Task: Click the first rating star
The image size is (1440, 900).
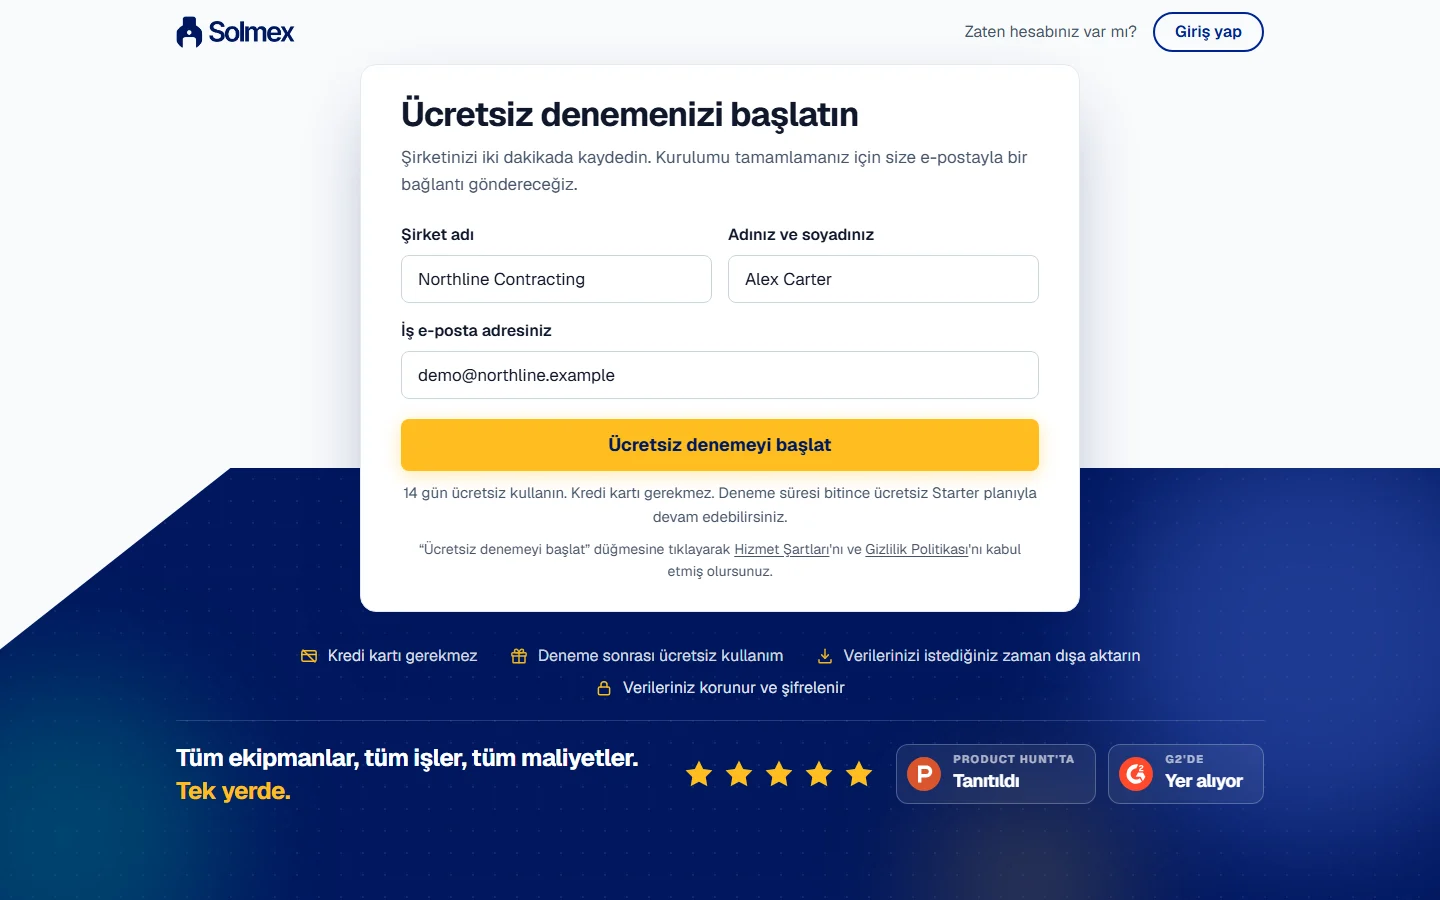Action: [699, 774]
